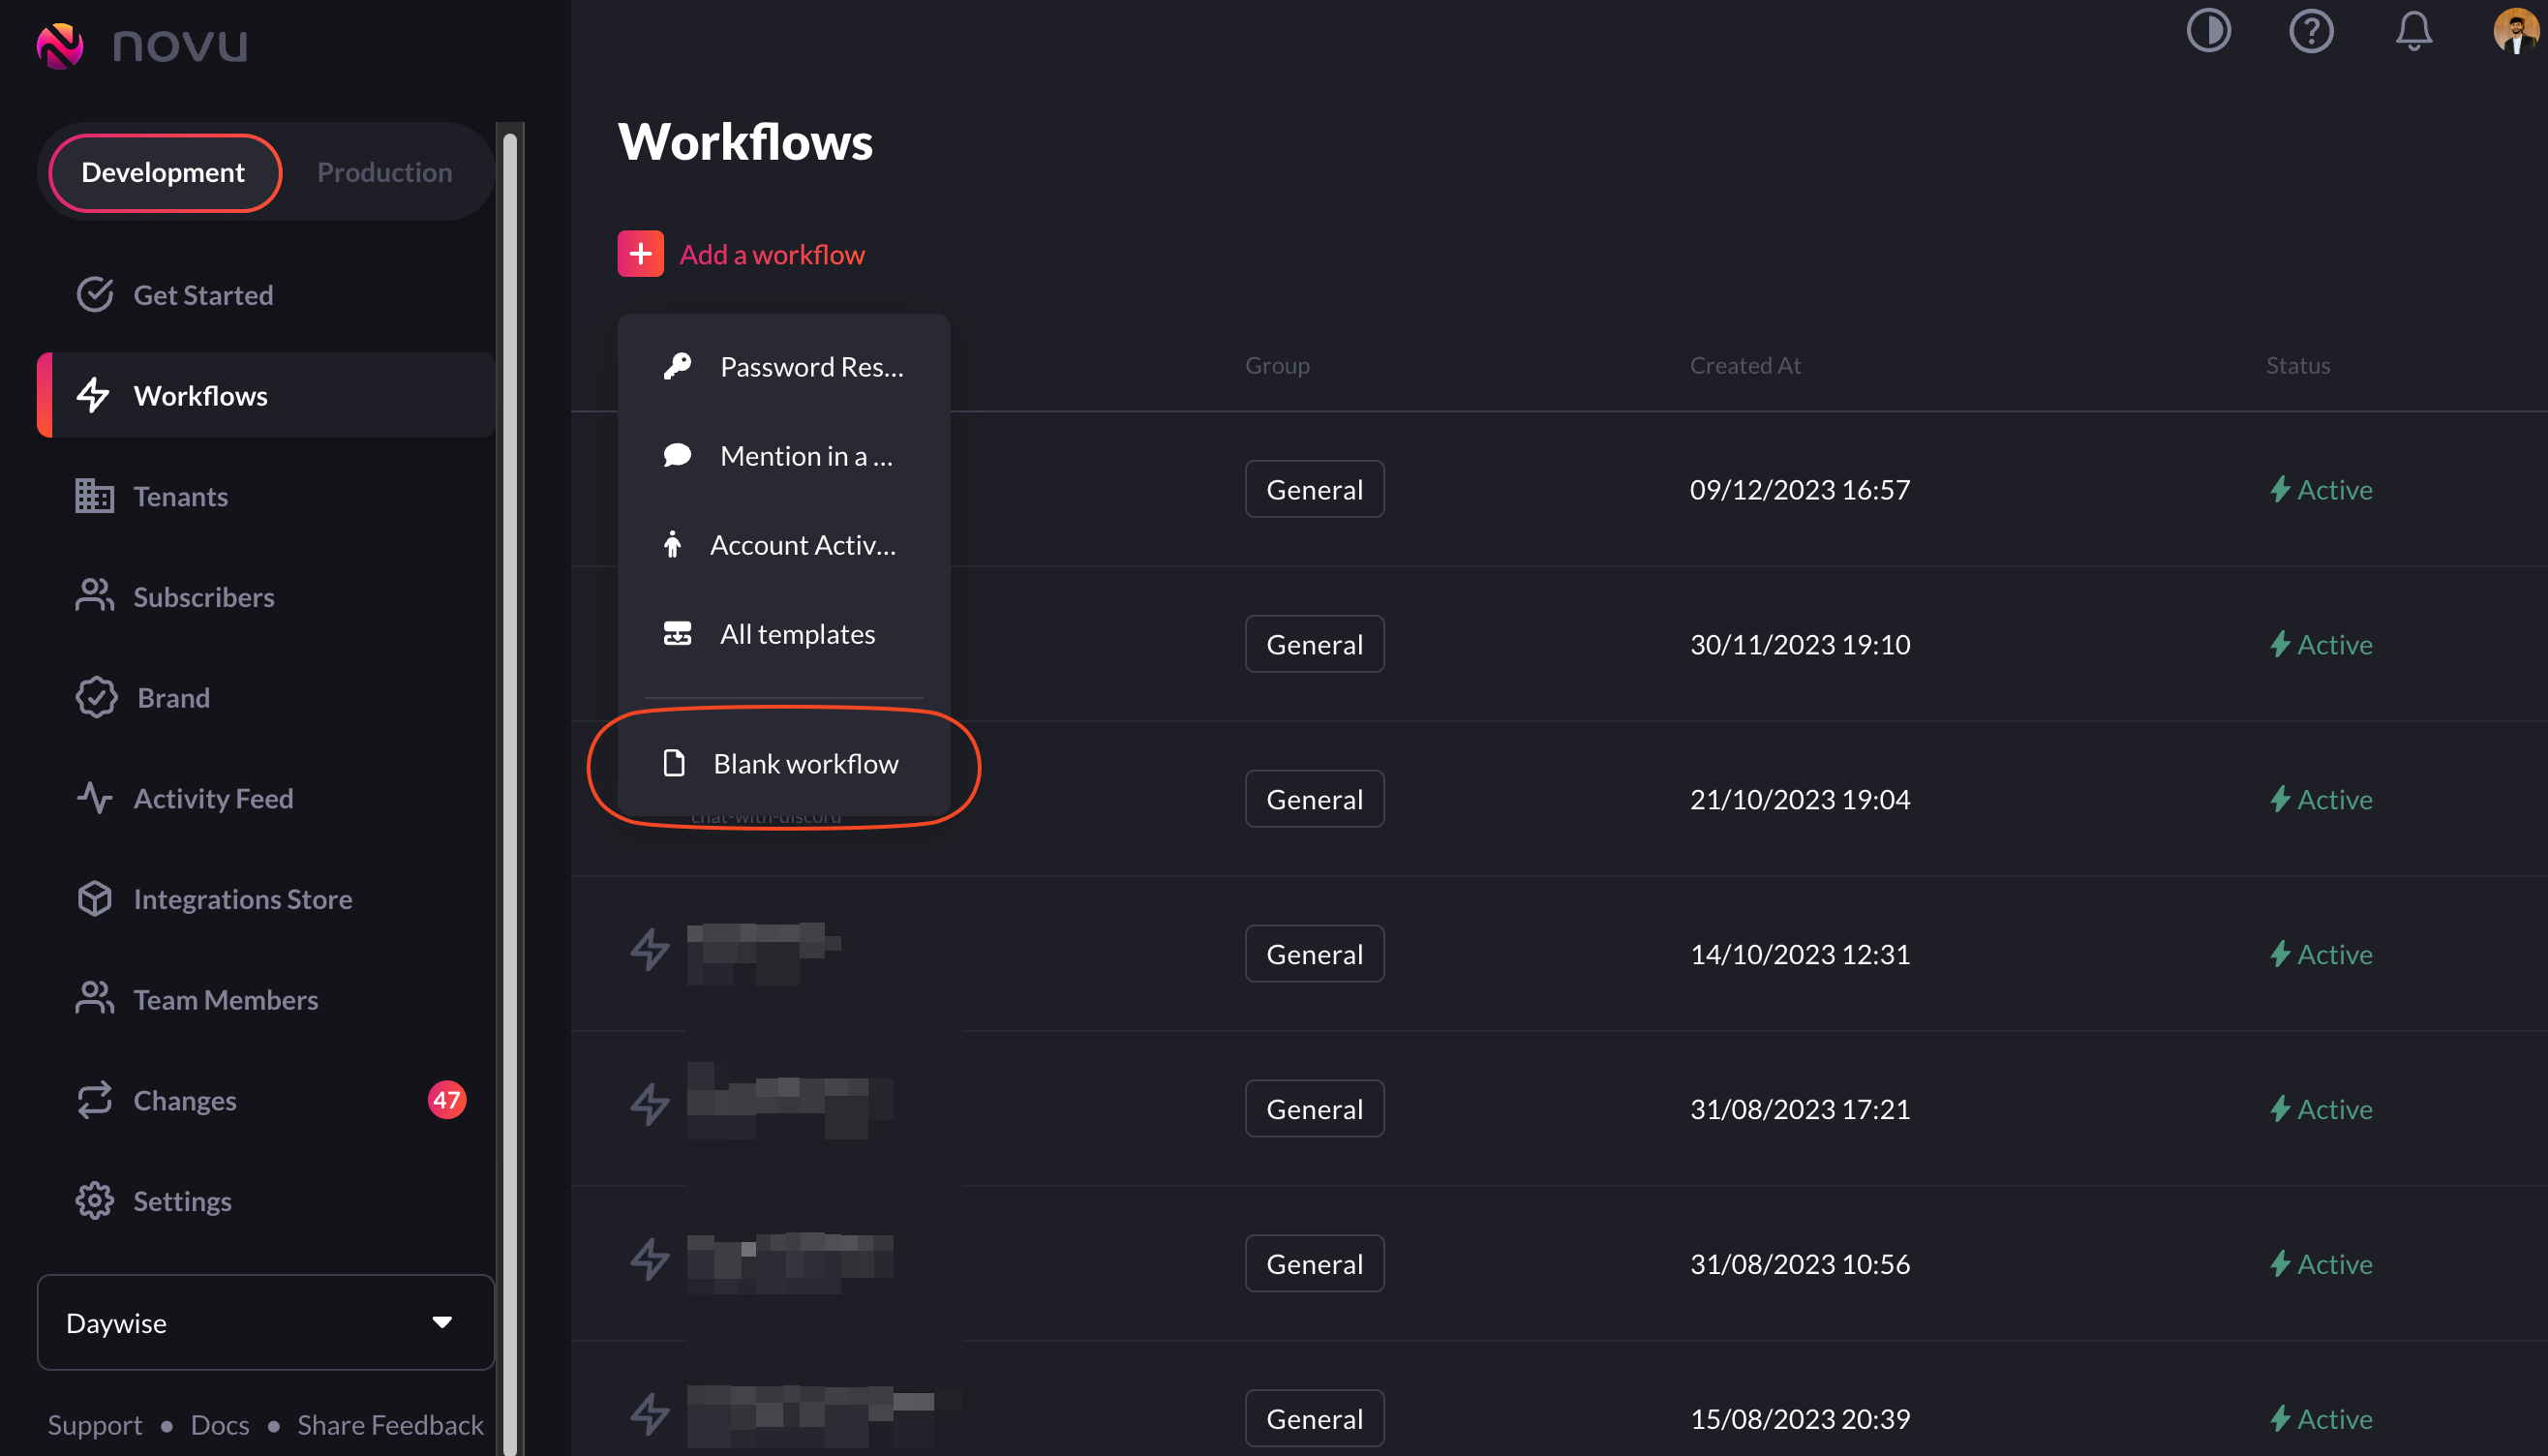Click the Share Feedback link

390,1424
